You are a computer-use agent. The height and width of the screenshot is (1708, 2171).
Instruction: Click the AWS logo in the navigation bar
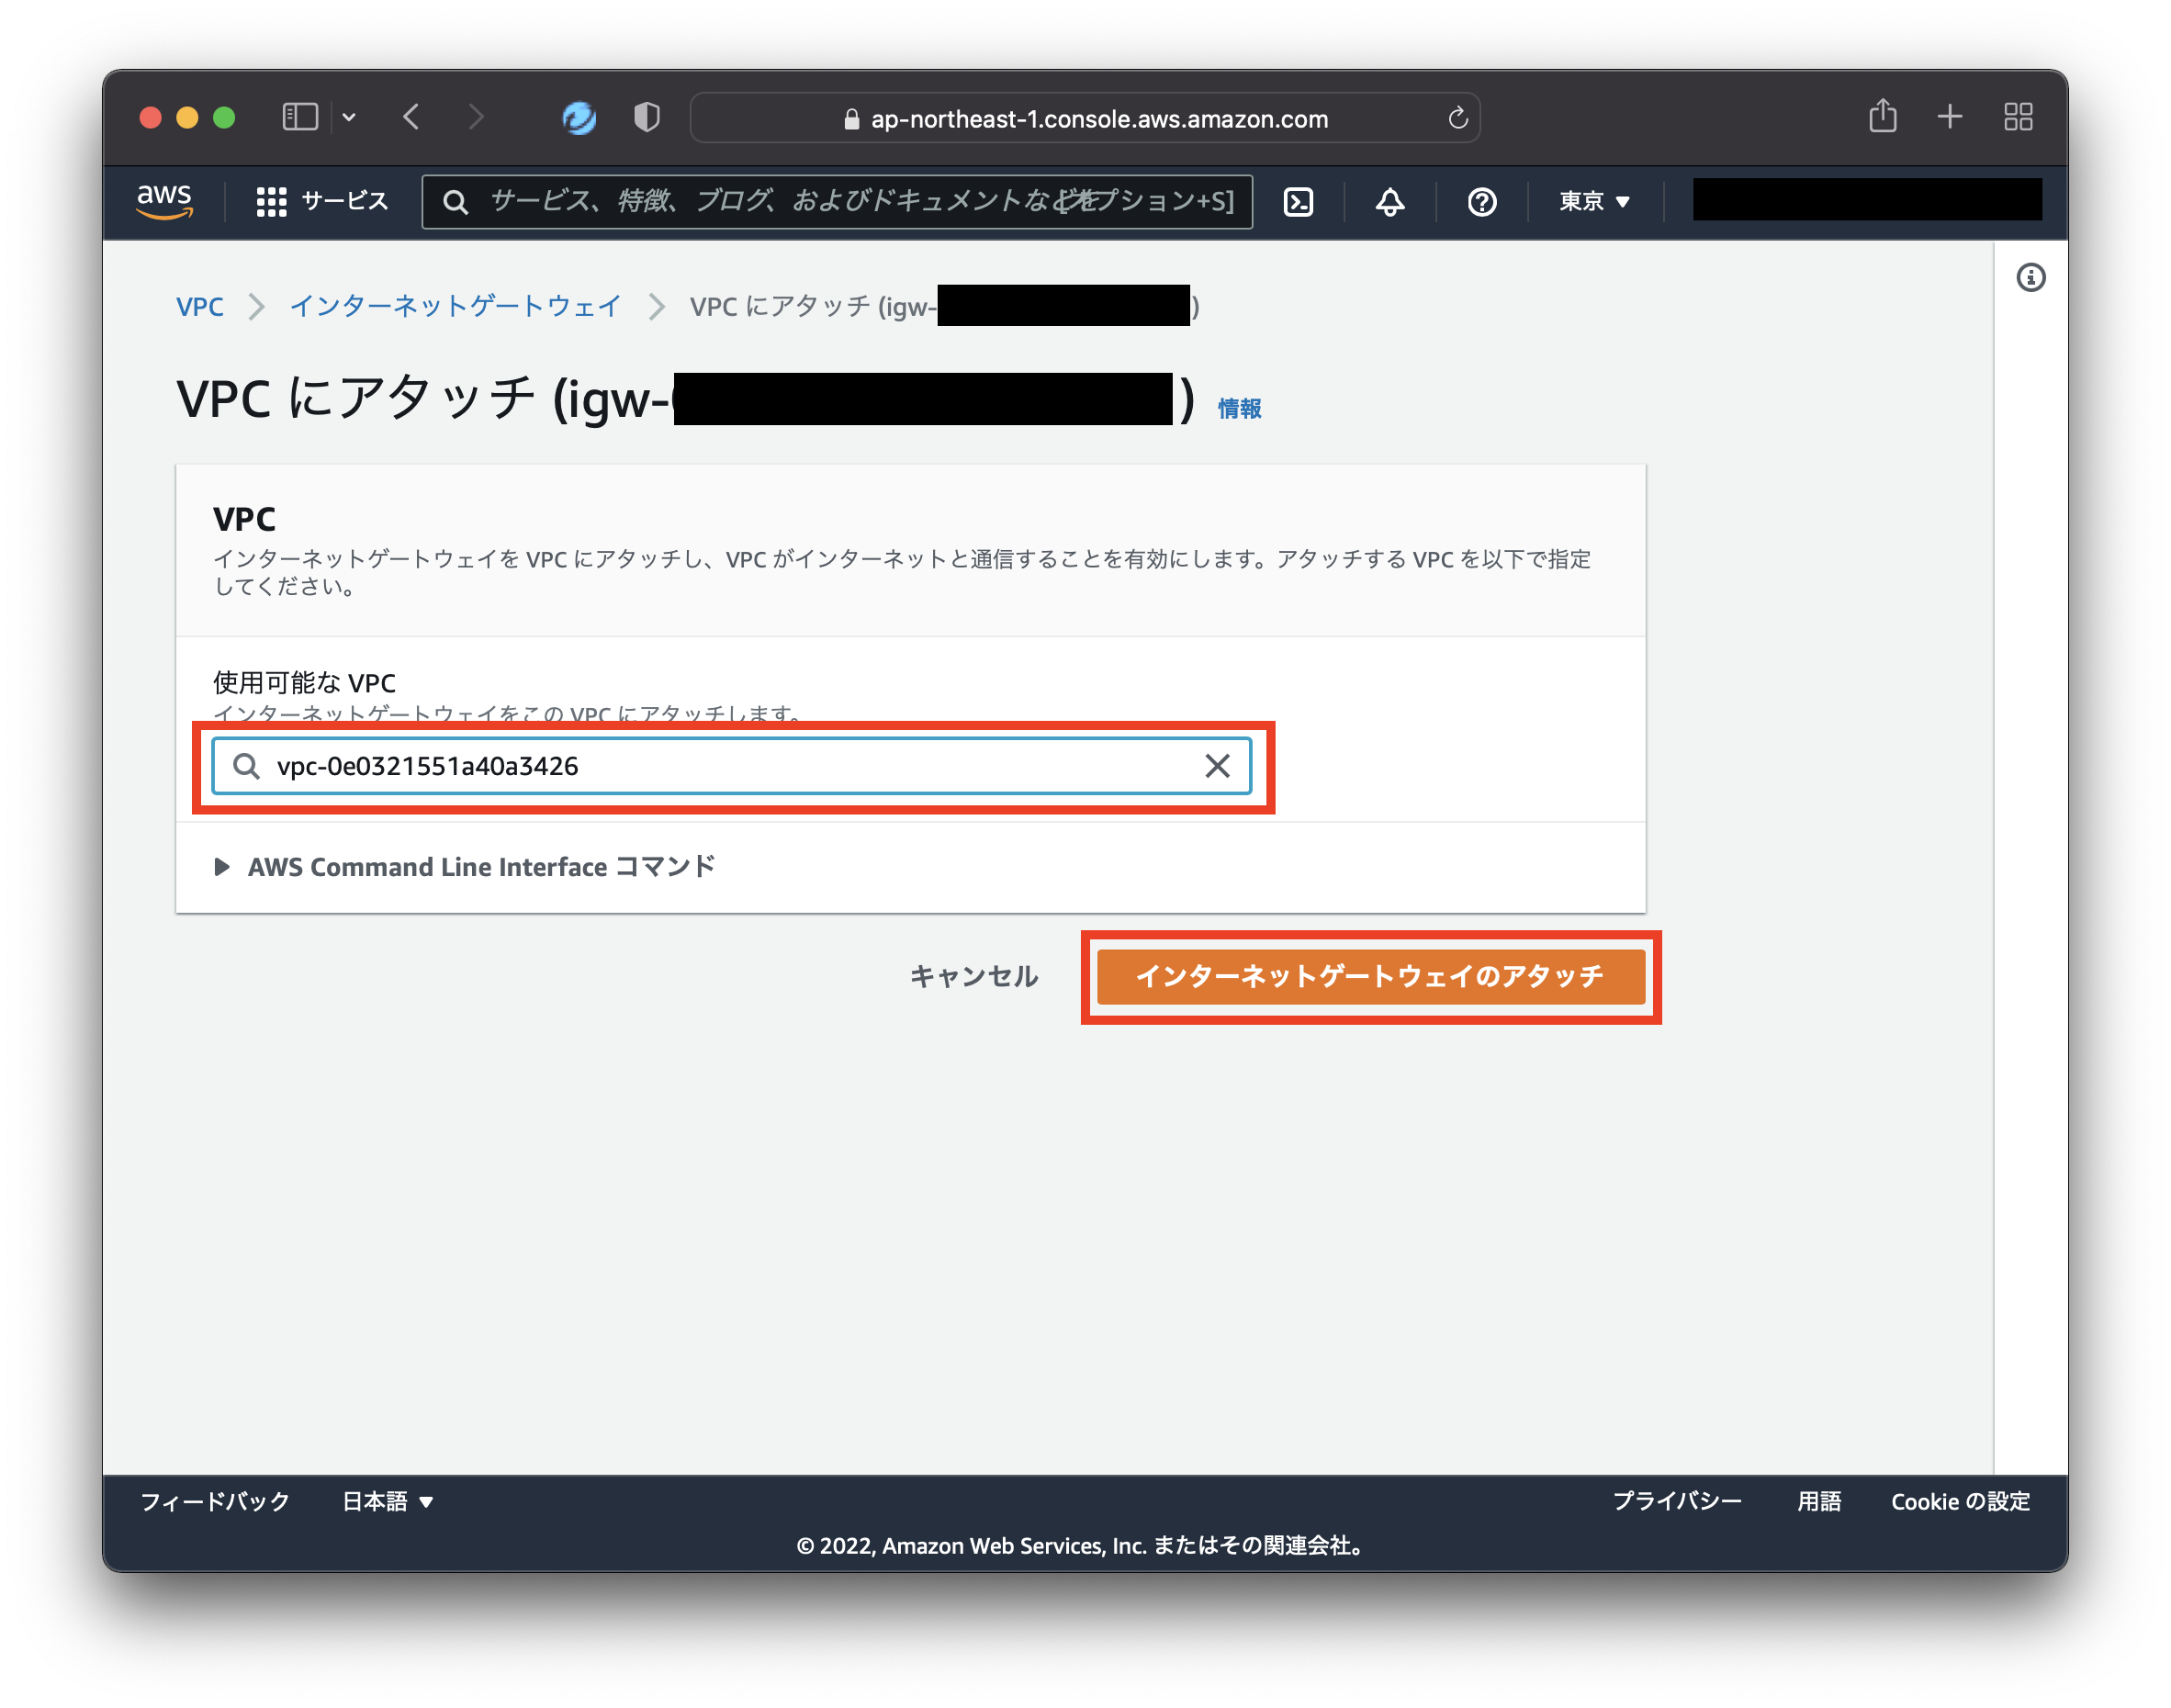pos(164,200)
